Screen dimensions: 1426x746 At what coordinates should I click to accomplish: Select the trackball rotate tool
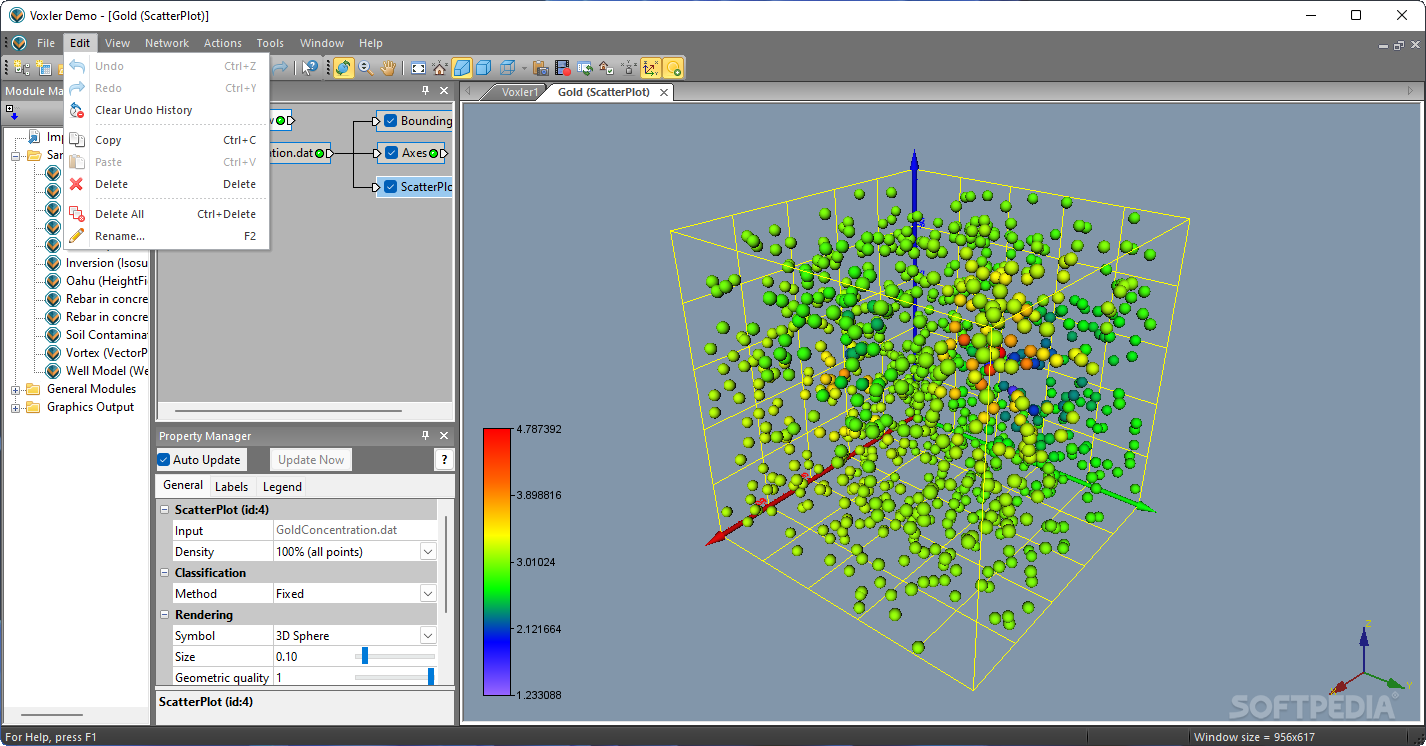point(344,67)
